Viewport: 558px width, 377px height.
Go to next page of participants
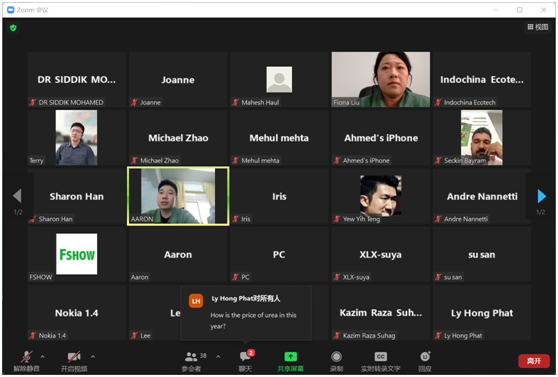[541, 196]
